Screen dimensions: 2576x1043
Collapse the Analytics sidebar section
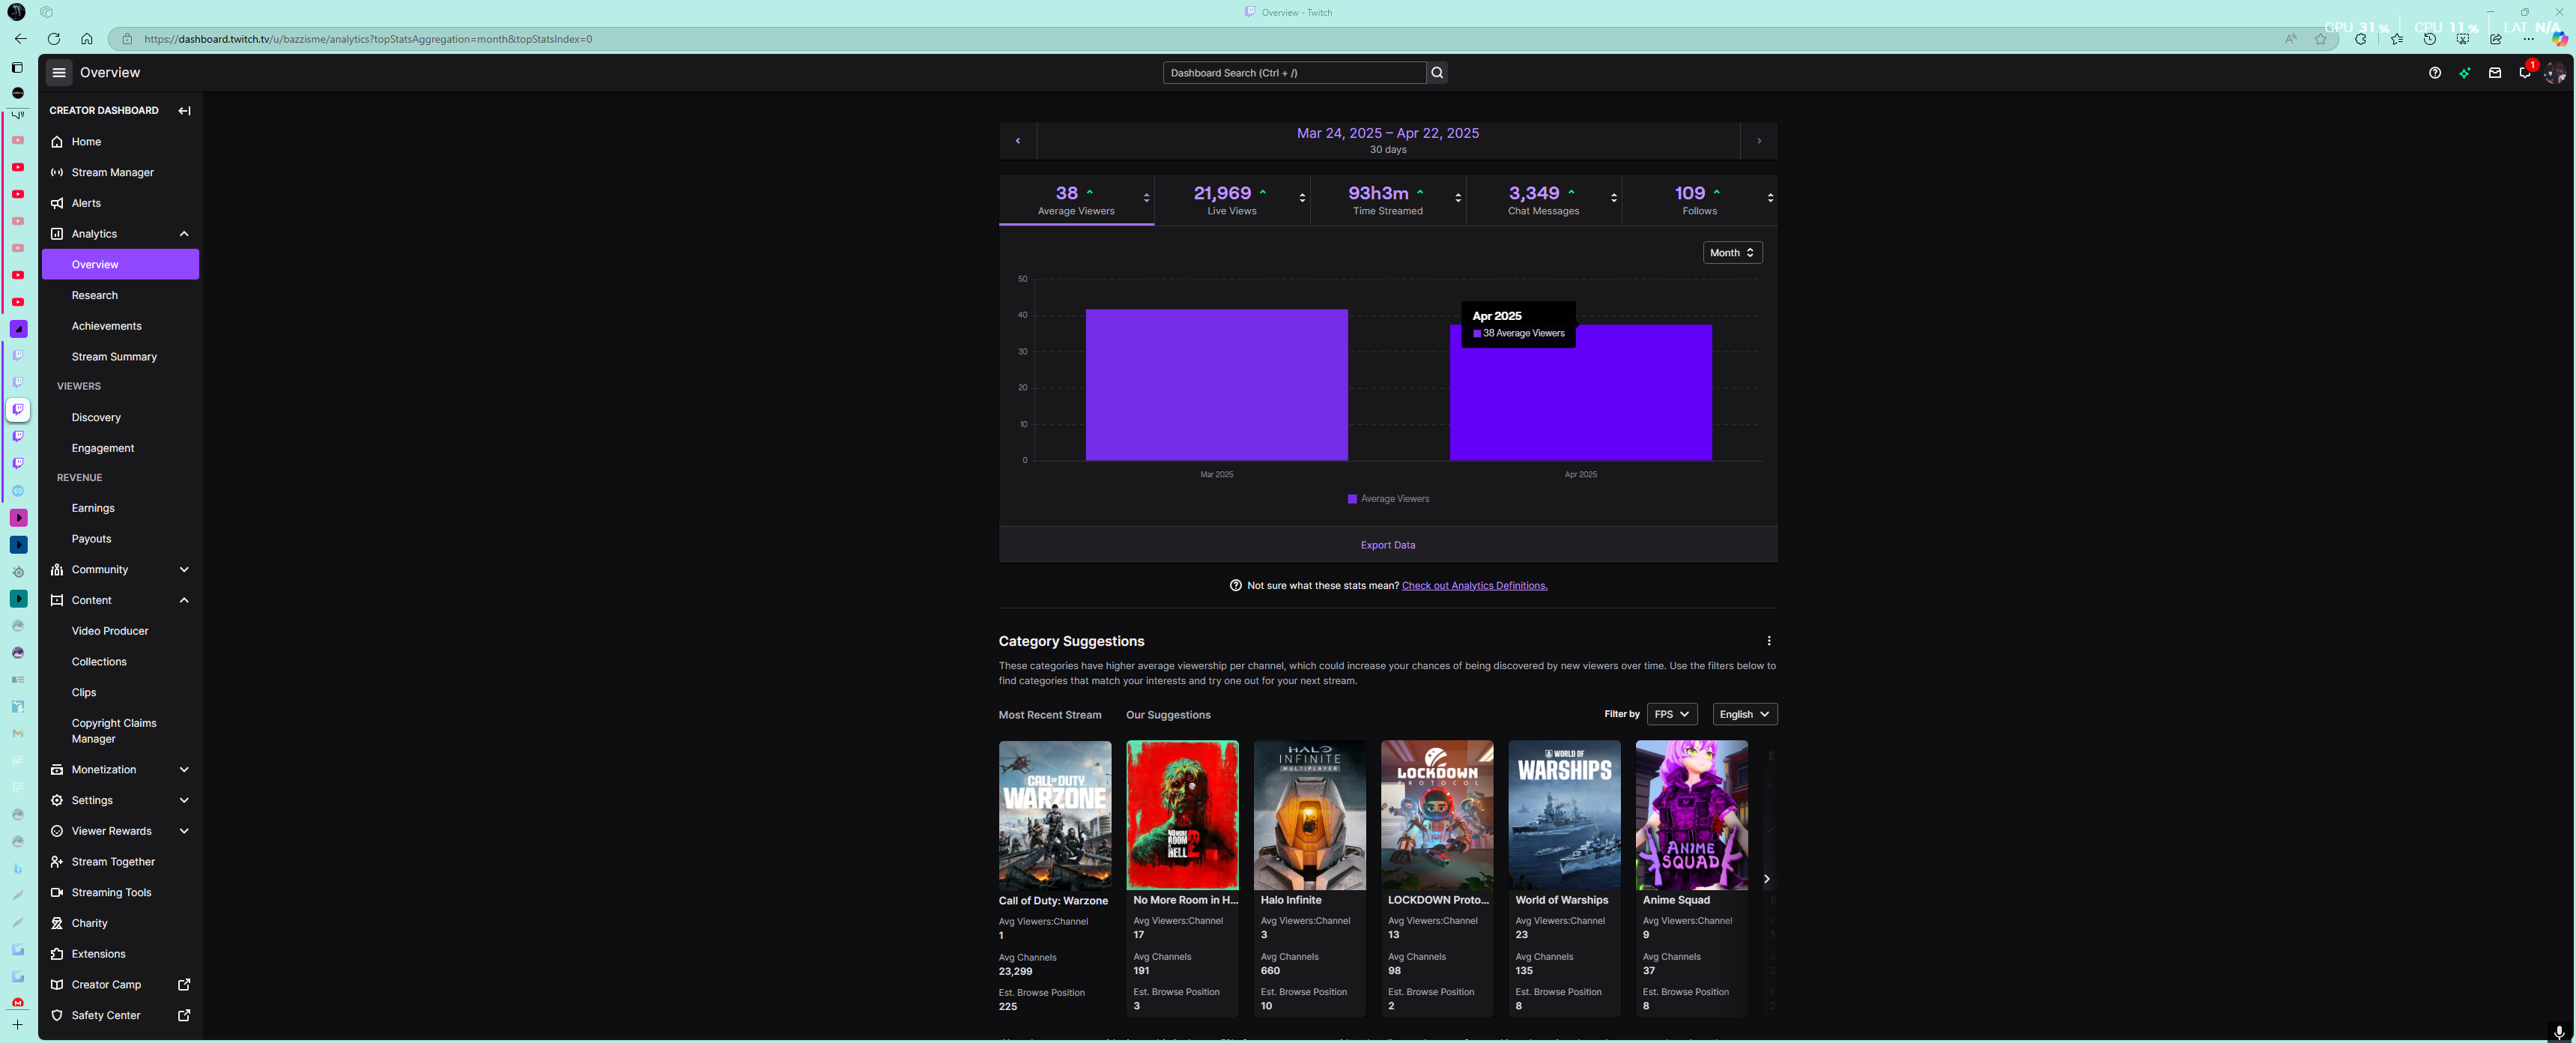coord(184,234)
